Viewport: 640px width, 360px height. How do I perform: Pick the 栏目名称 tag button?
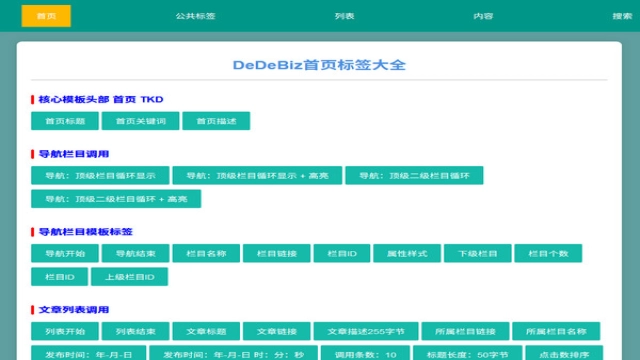pyautogui.click(x=206, y=253)
